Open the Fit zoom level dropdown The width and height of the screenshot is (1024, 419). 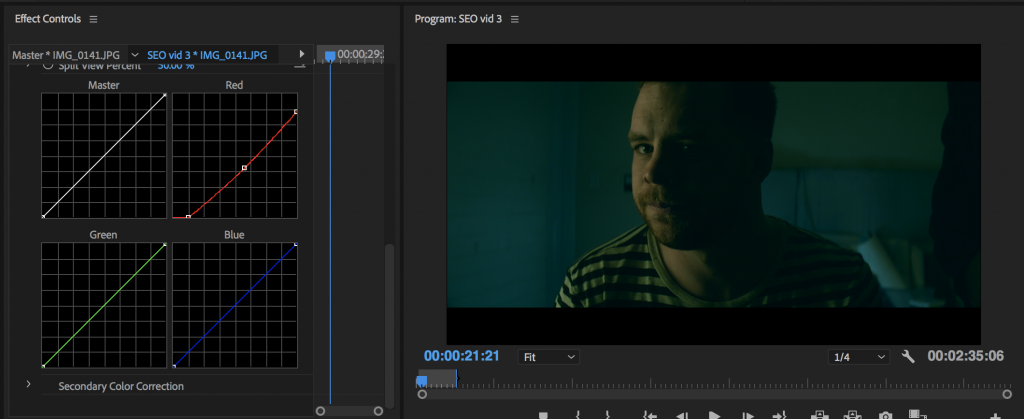(549, 357)
